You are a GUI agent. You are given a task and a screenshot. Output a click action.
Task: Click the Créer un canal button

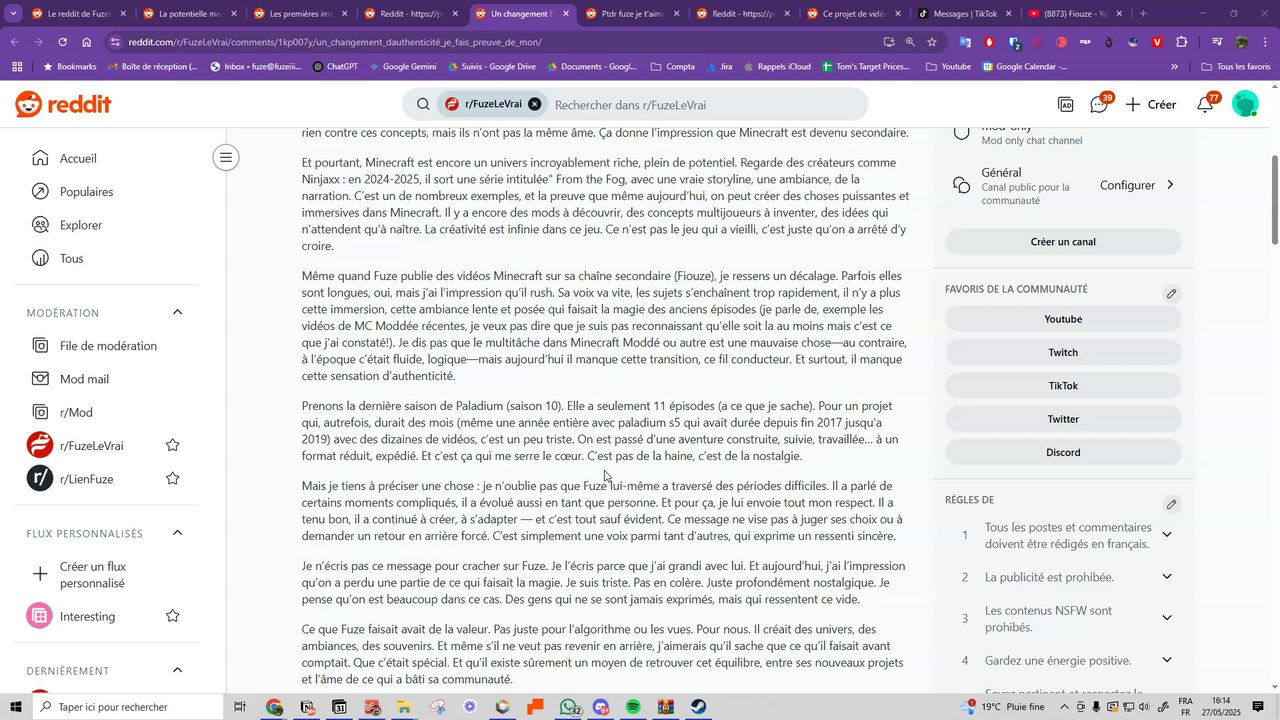1063,242
